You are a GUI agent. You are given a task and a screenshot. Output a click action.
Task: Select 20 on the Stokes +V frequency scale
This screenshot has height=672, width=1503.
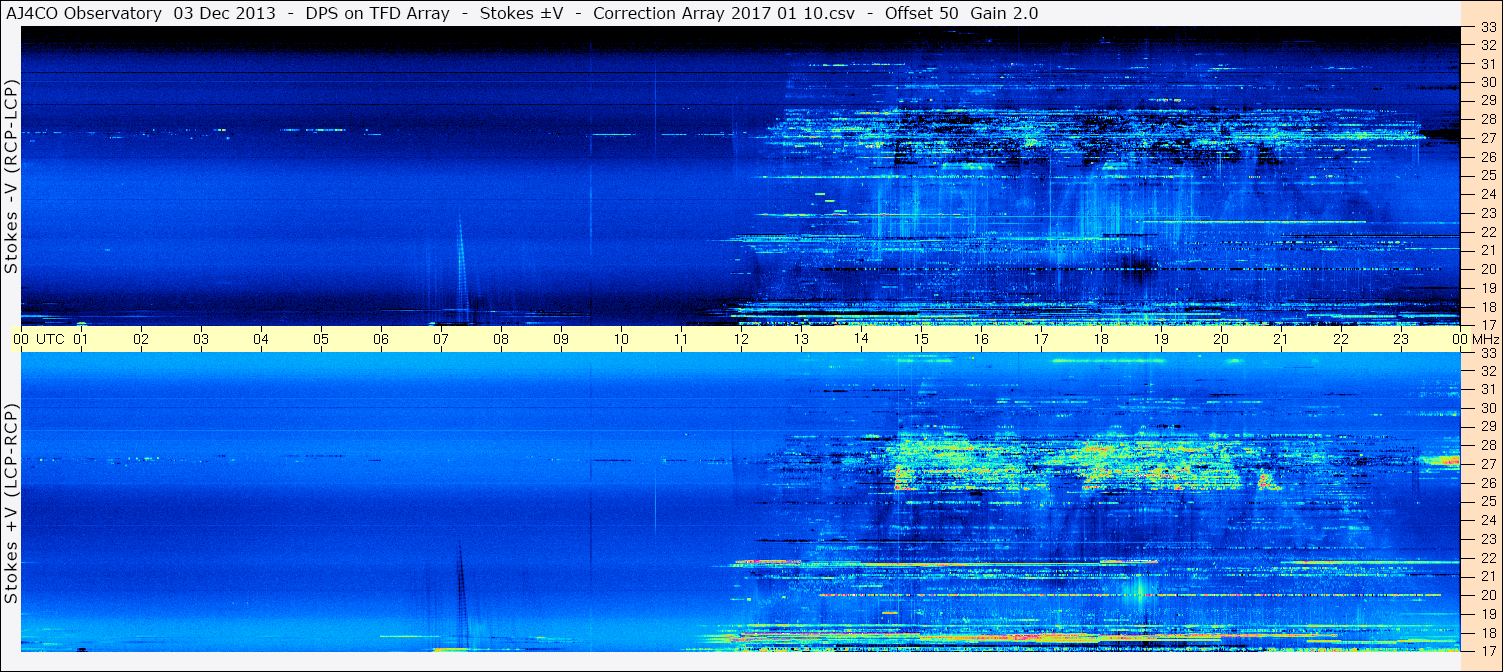(x=1487, y=595)
